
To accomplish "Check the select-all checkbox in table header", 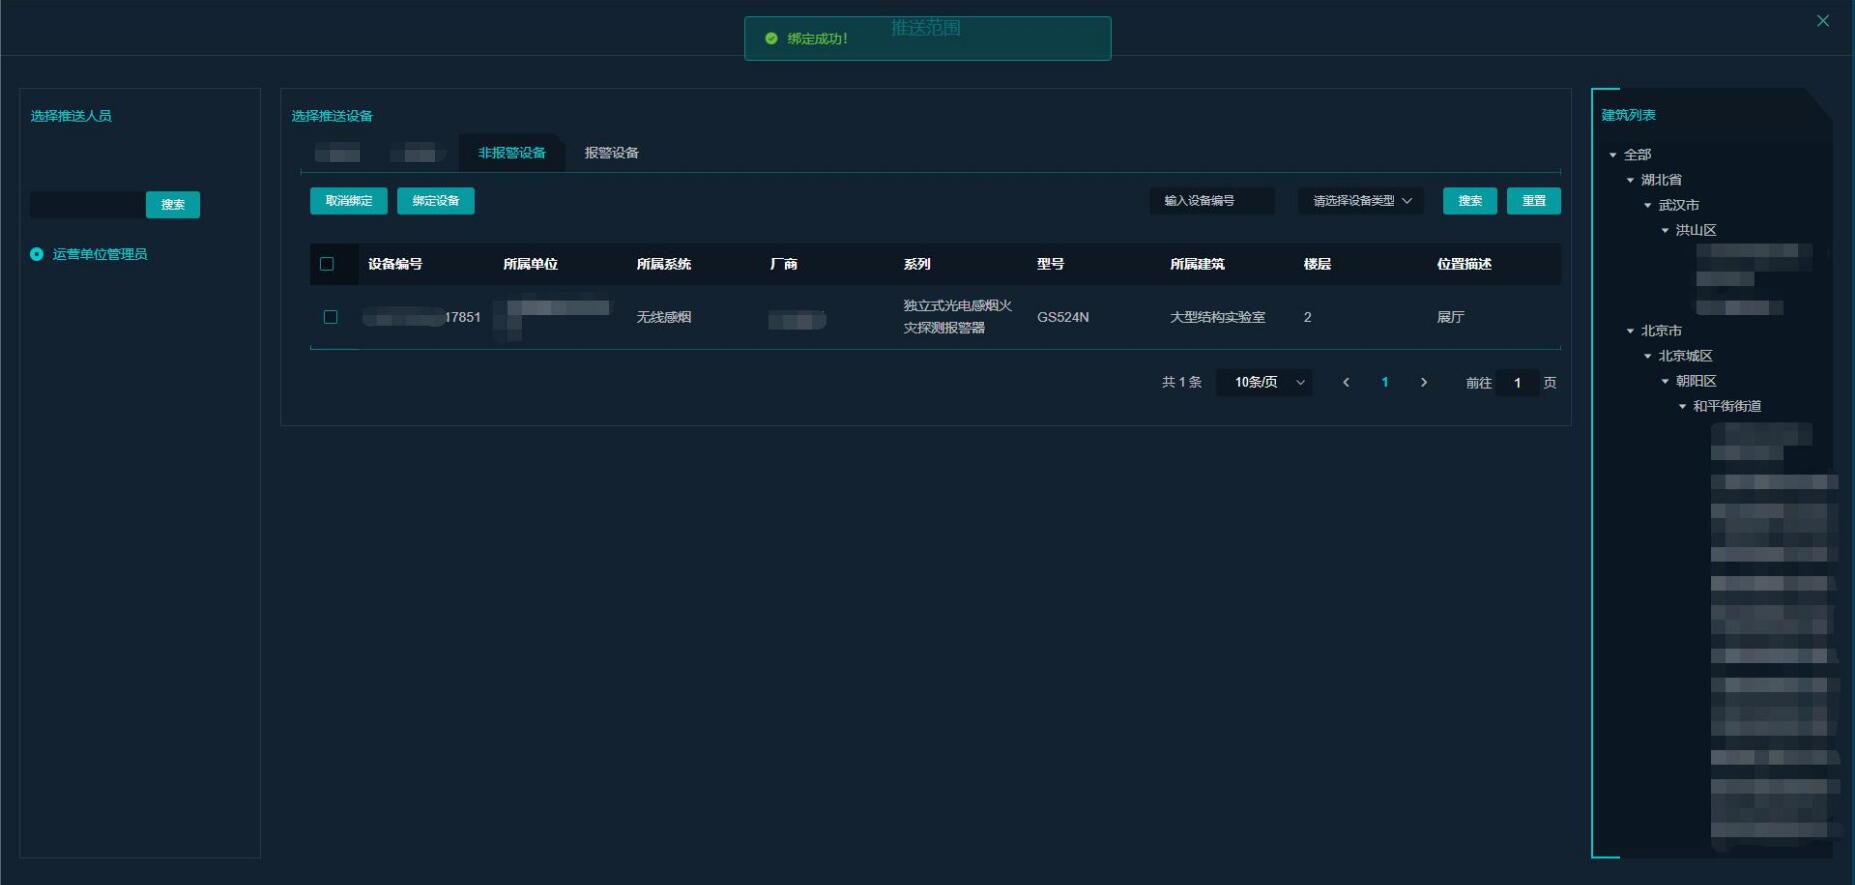I will pyautogui.click(x=327, y=264).
